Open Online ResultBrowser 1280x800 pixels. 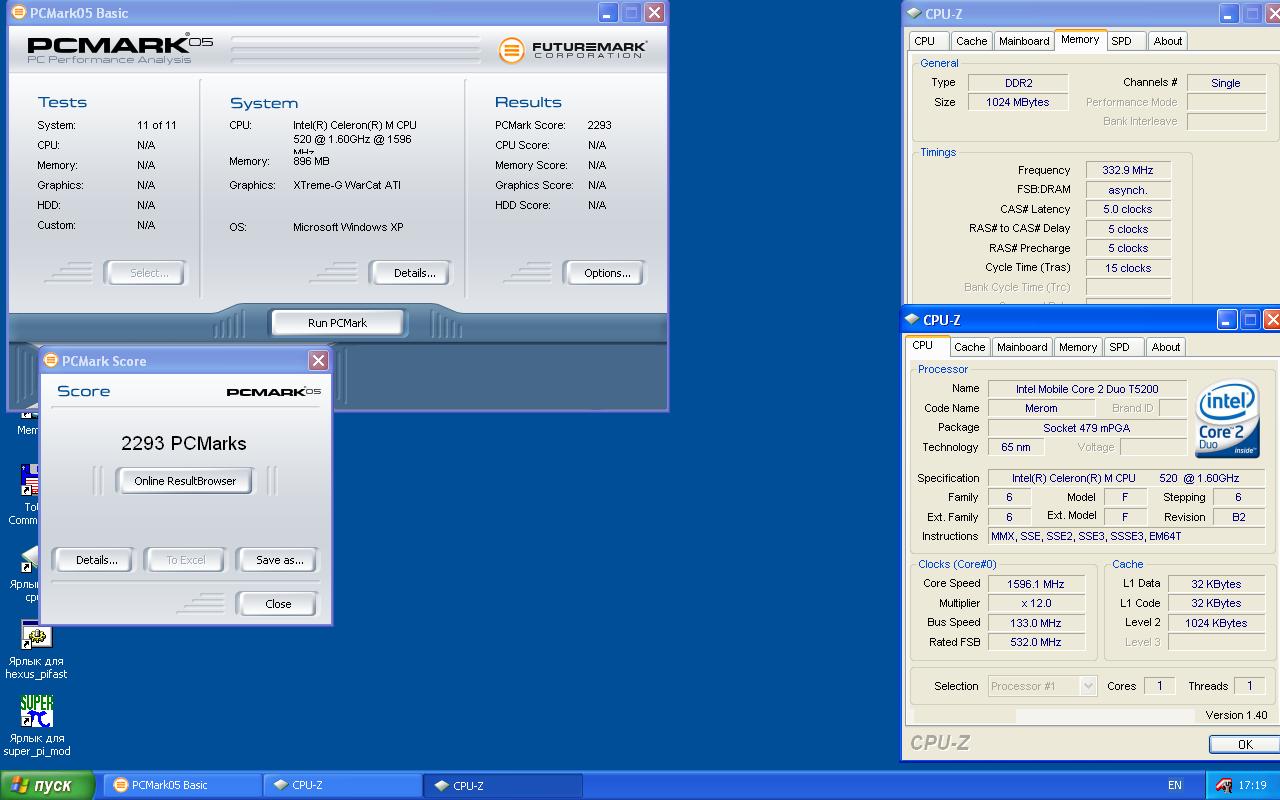pyautogui.click(x=185, y=481)
